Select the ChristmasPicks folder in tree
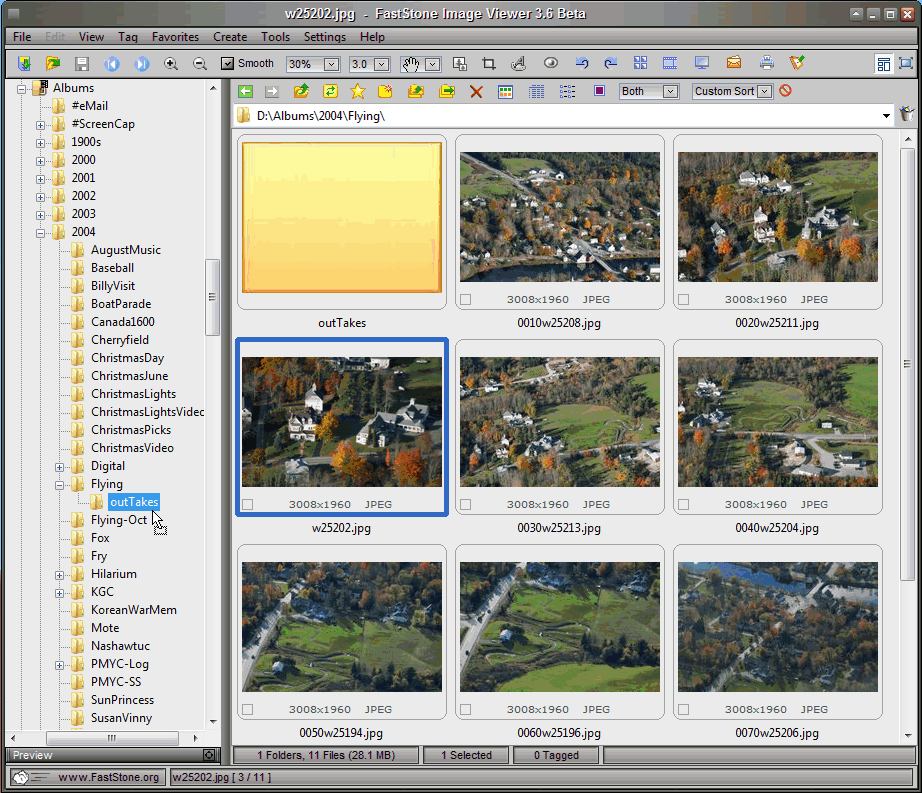922x793 pixels. (x=131, y=430)
